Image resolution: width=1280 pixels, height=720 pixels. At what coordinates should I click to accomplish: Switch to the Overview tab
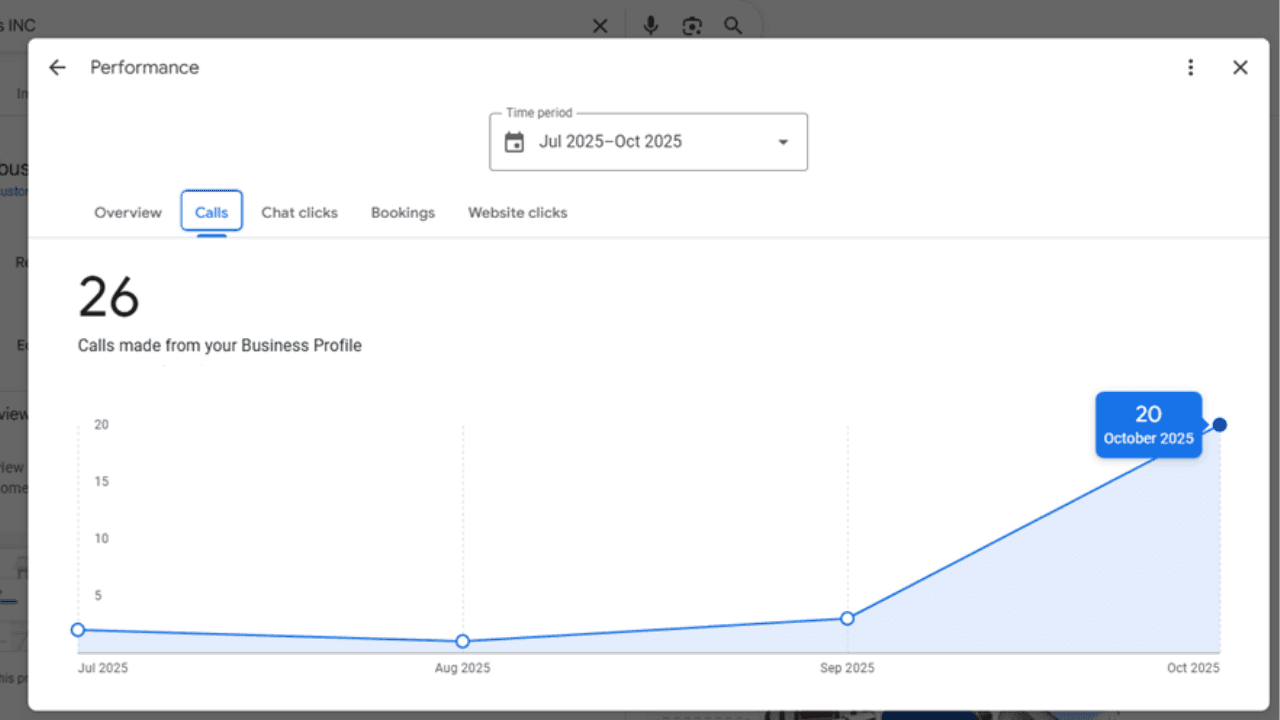[x=128, y=212]
